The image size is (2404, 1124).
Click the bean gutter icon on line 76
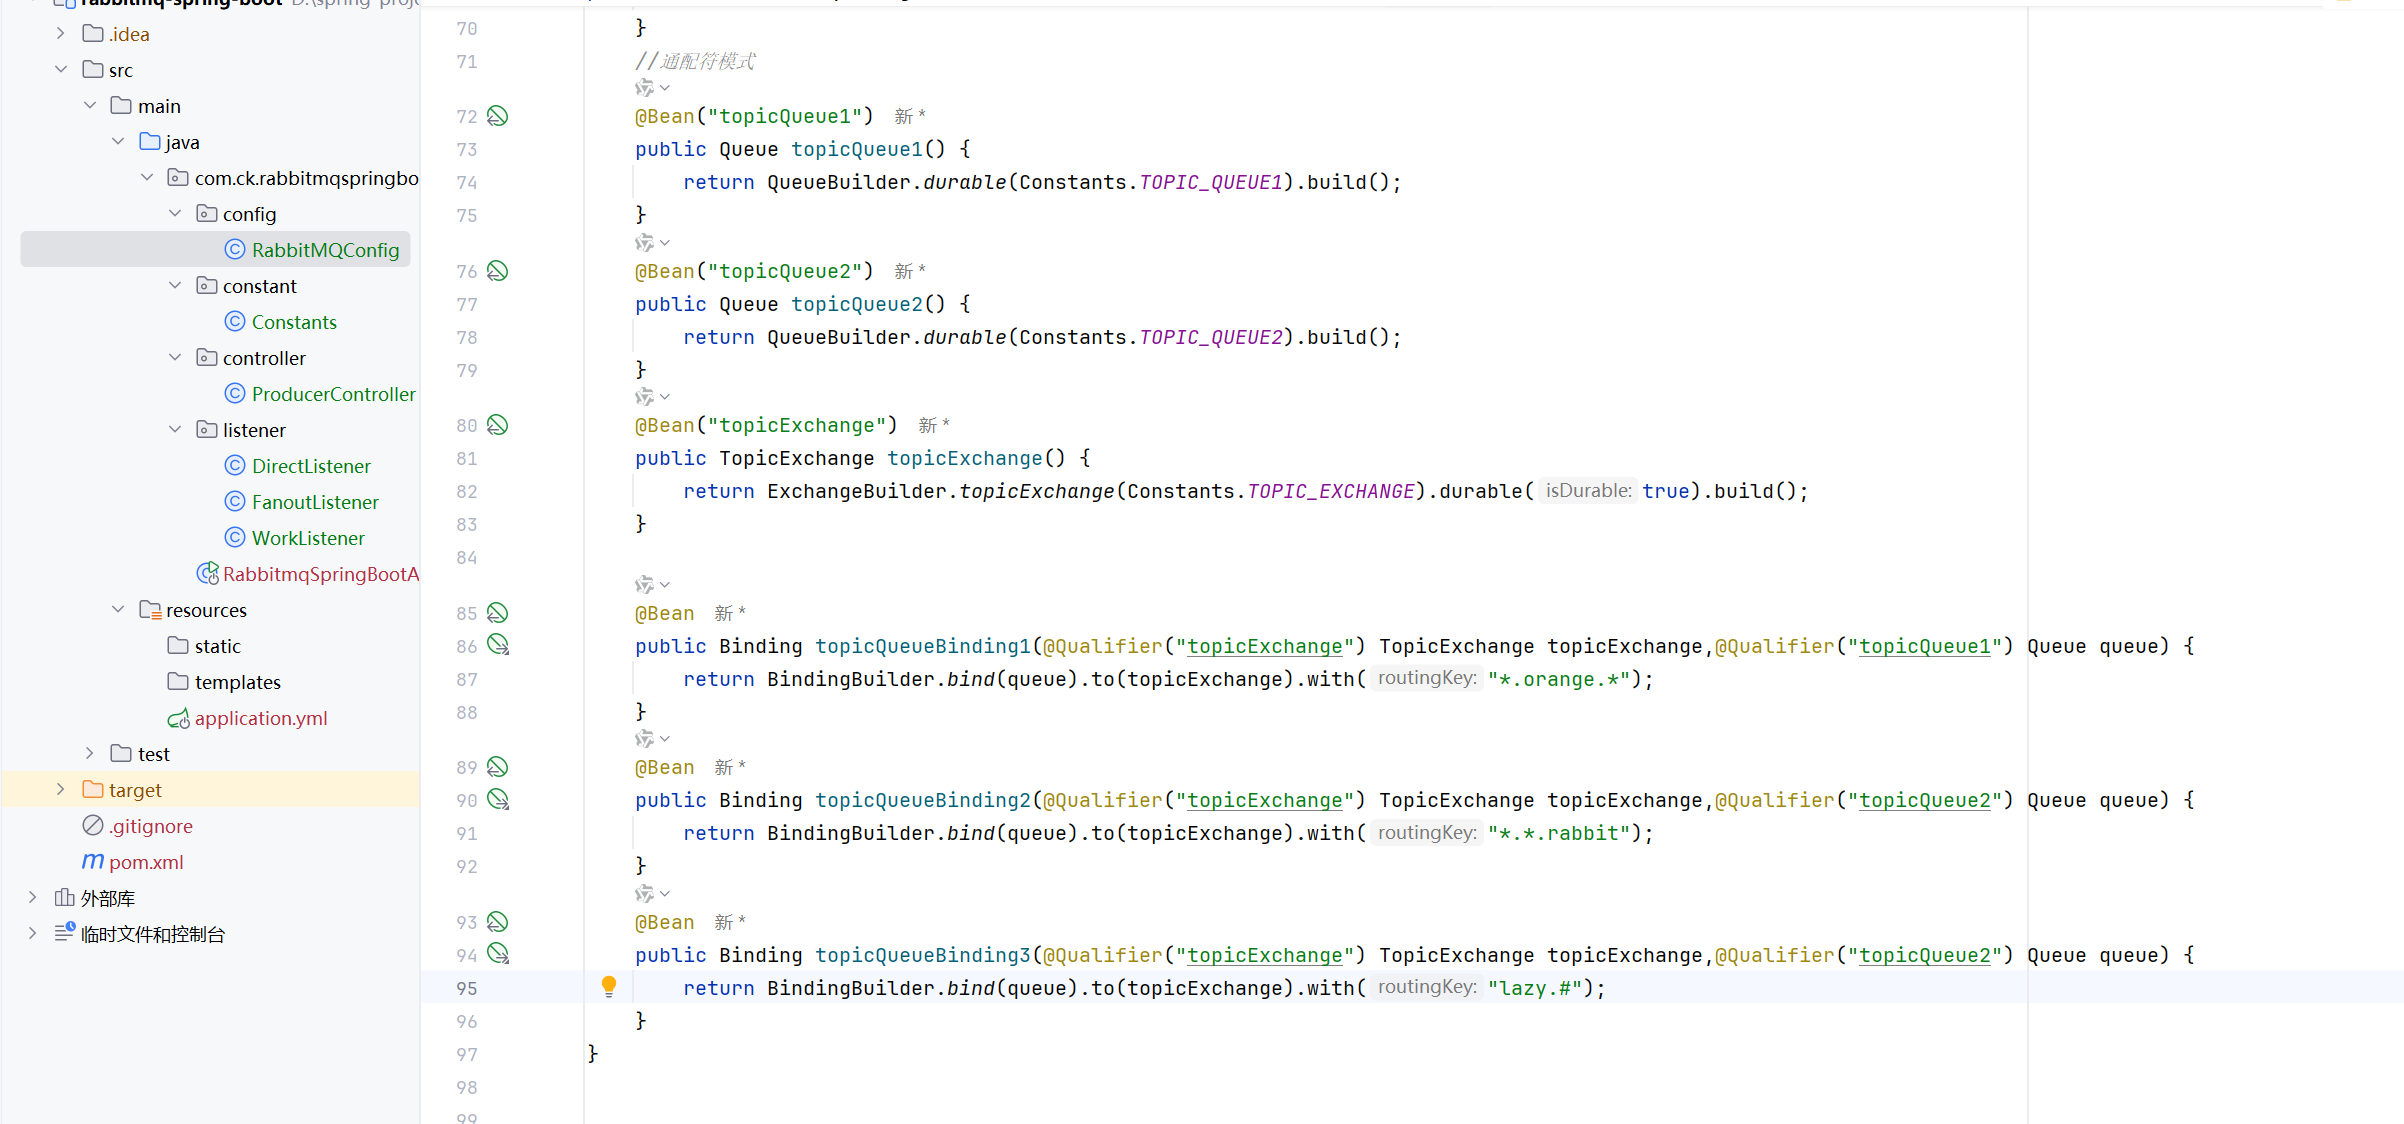point(497,271)
